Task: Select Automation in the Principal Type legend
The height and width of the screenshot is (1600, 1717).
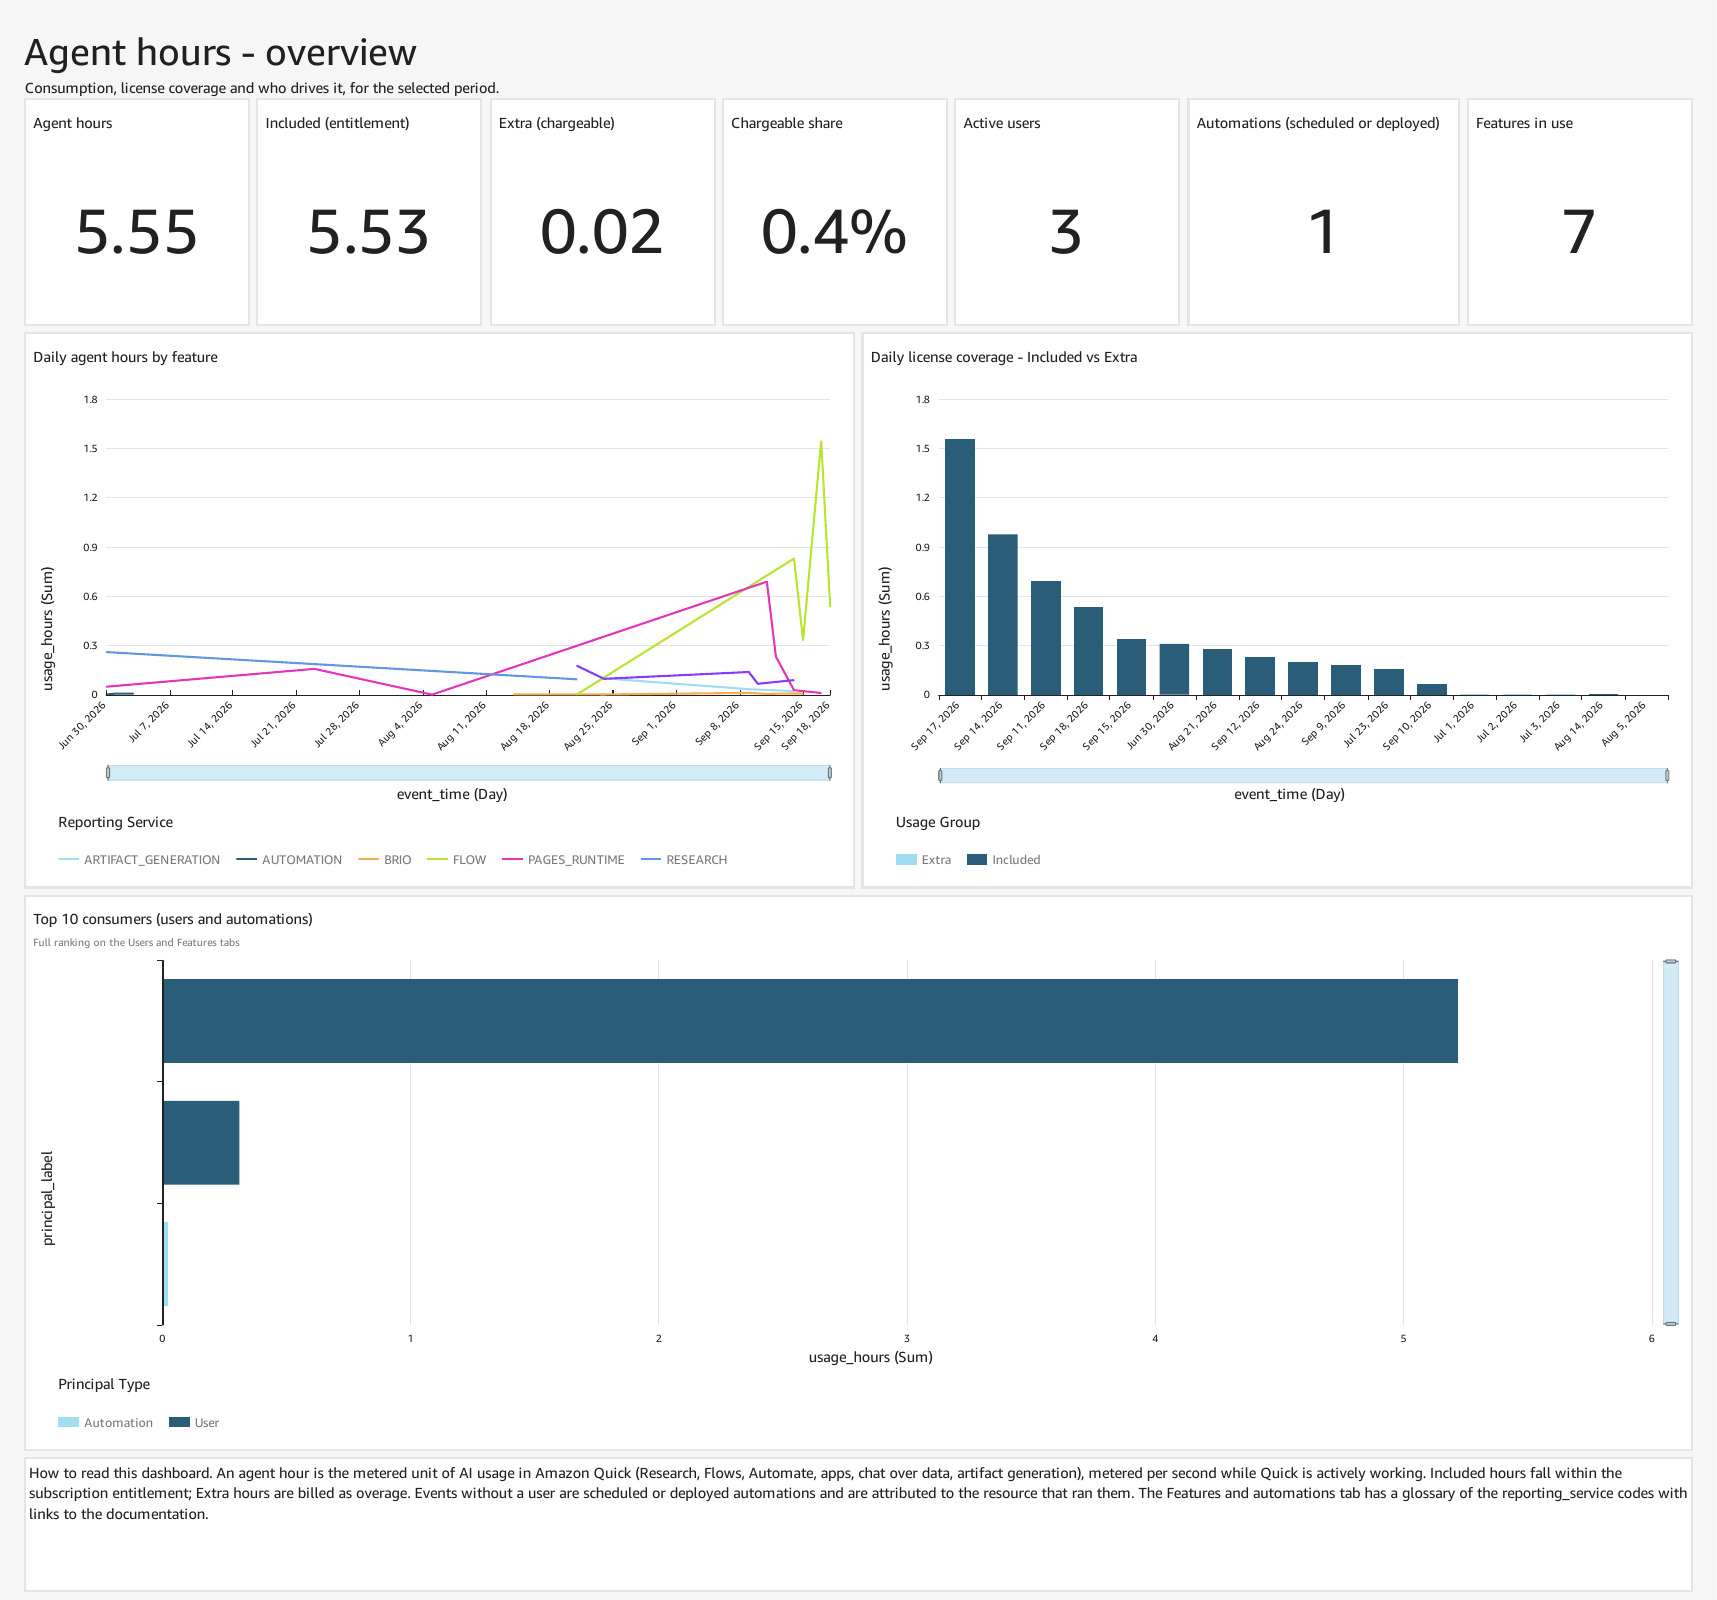Action: pos(106,1423)
